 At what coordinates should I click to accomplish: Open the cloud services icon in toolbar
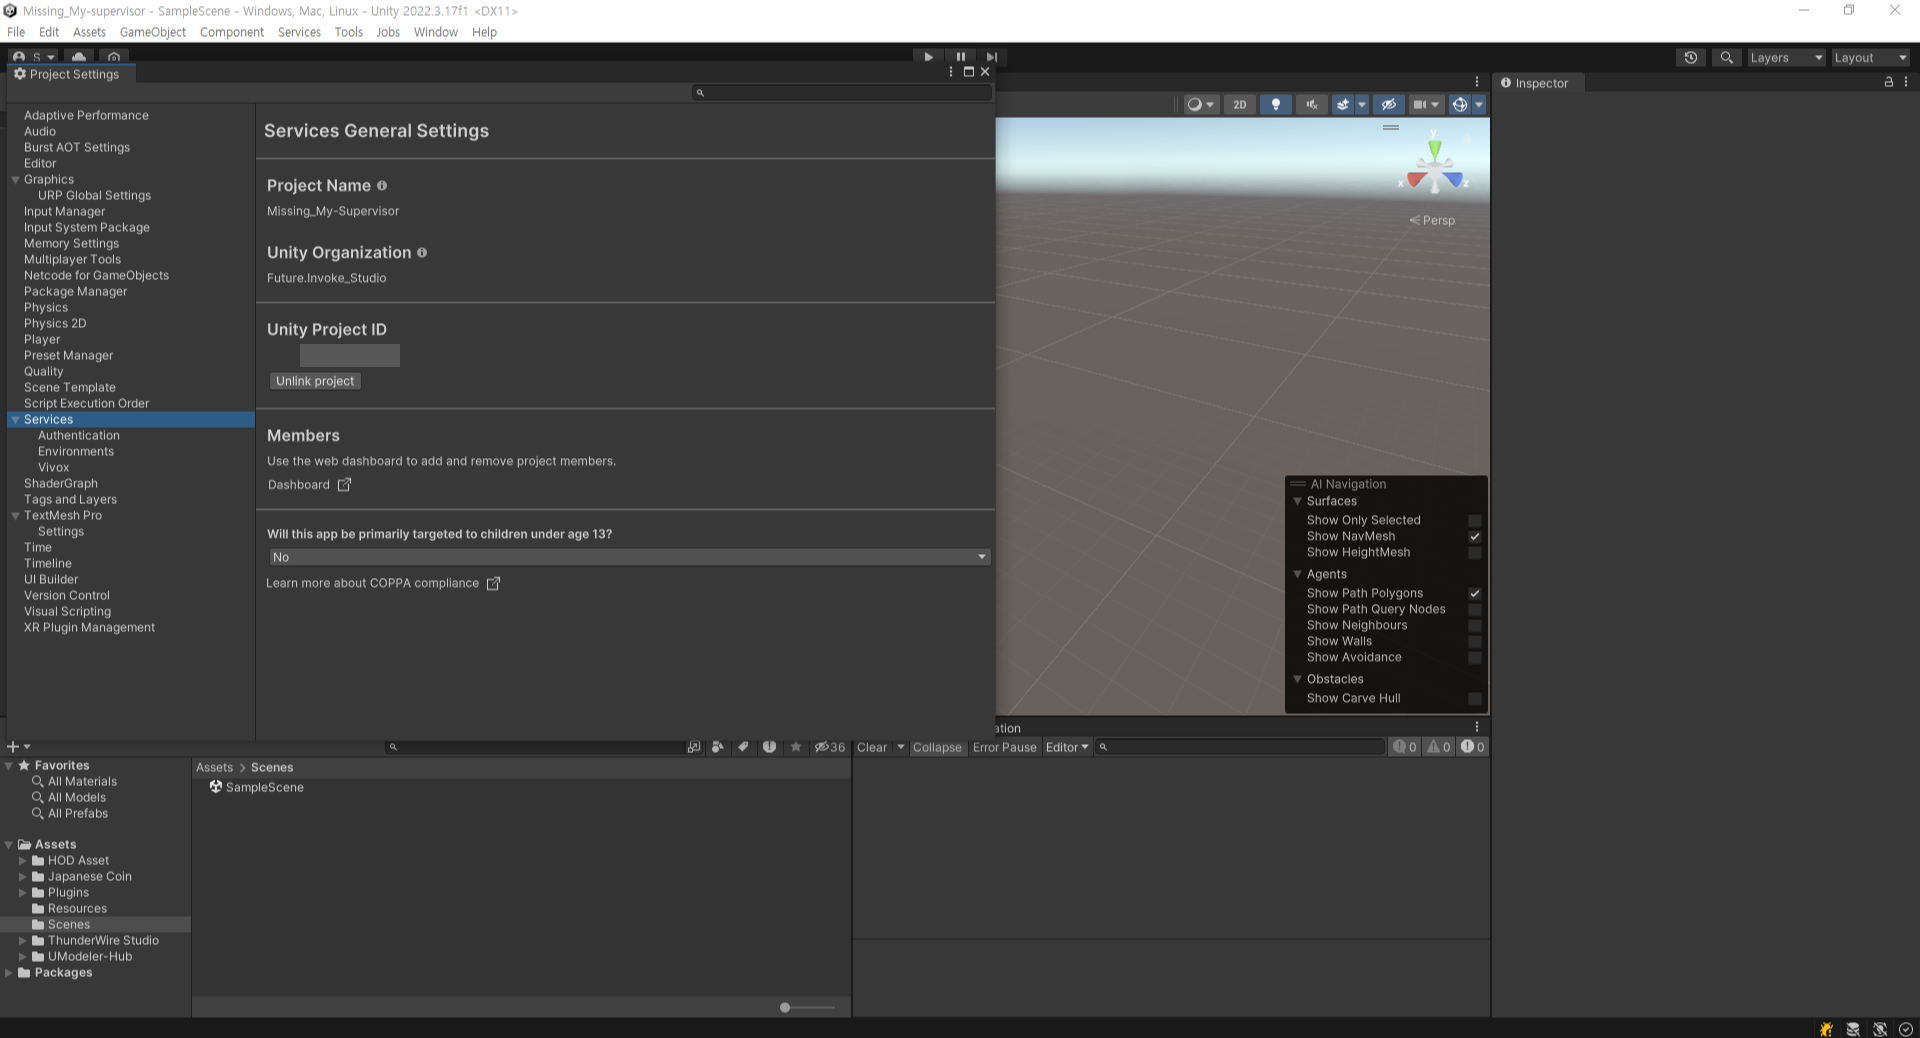coord(79,57)
